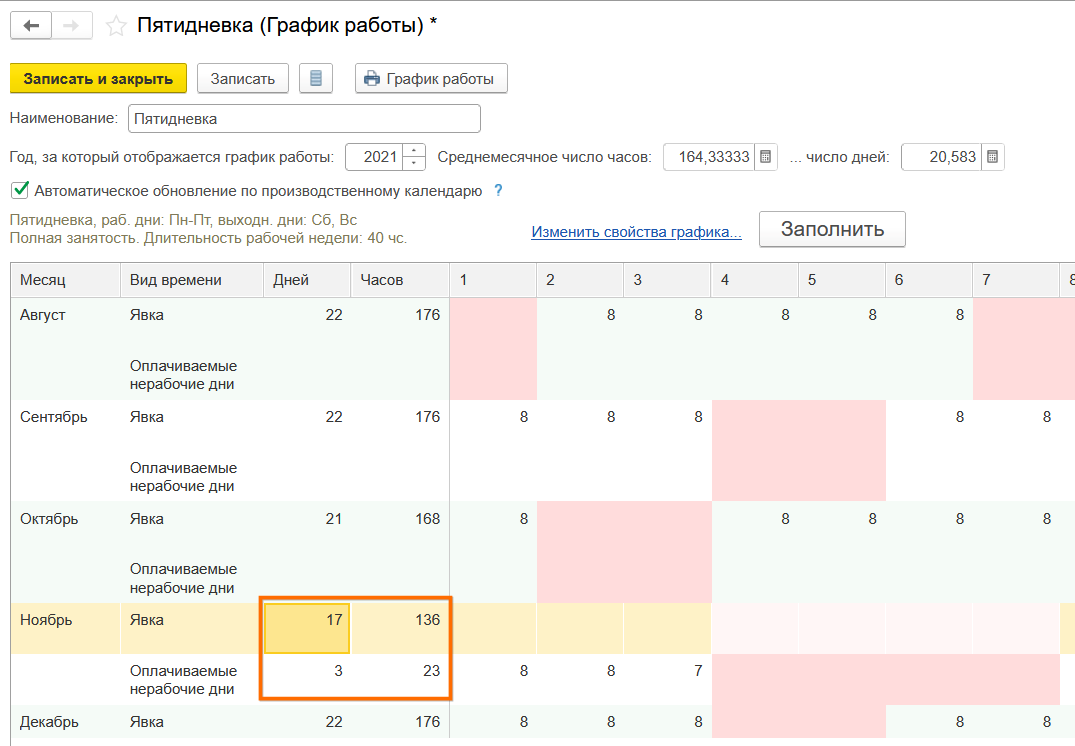Open the Изменить свойства графика link
The height and width of the screenshot is (746, 1075).
[636, 232]
